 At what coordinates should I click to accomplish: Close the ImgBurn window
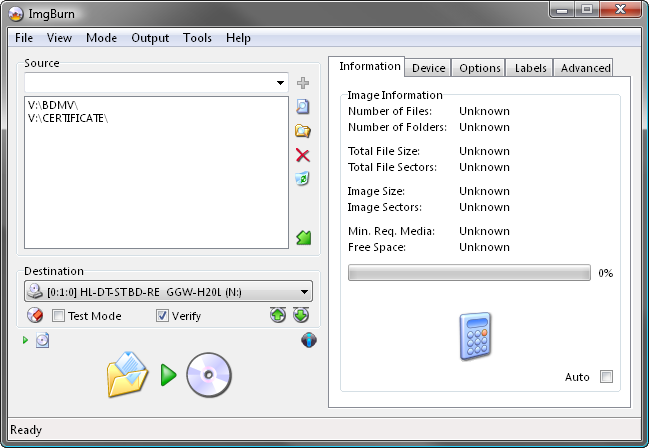(x=620, y=10)
